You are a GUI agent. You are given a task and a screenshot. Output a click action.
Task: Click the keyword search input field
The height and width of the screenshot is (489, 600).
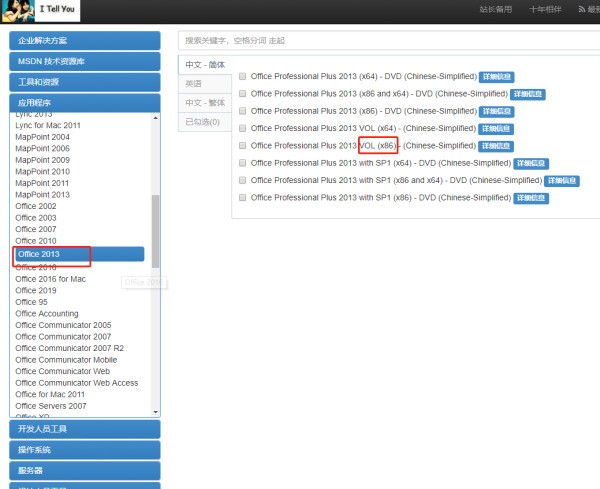tap(388, 40)
